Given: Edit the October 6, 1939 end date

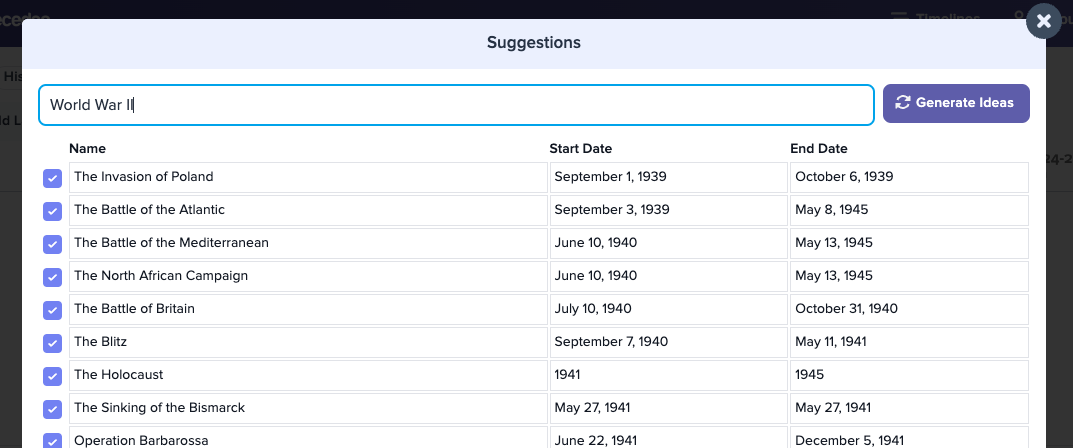Looking at the screenshot, I should coord(909,177).
